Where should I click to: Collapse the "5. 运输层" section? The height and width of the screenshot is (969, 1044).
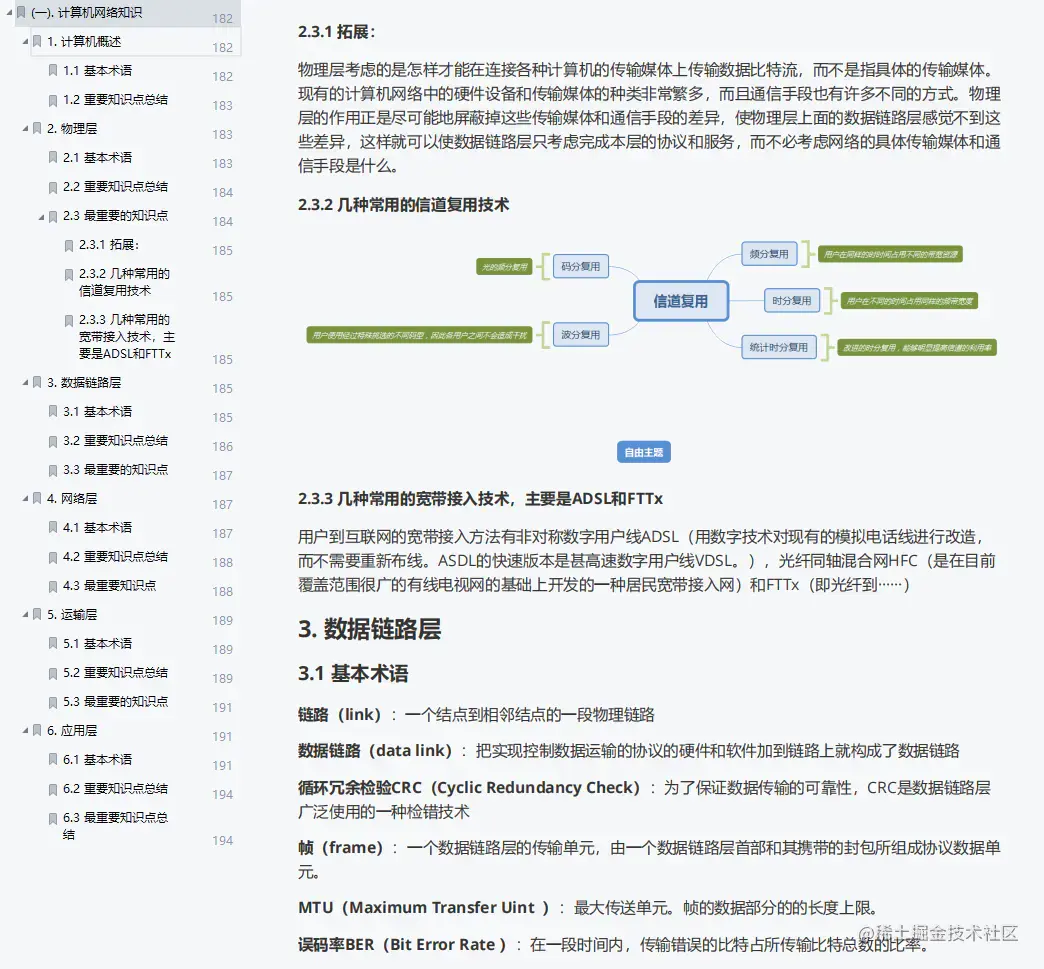pyautogui.click(x=24, y=615)
